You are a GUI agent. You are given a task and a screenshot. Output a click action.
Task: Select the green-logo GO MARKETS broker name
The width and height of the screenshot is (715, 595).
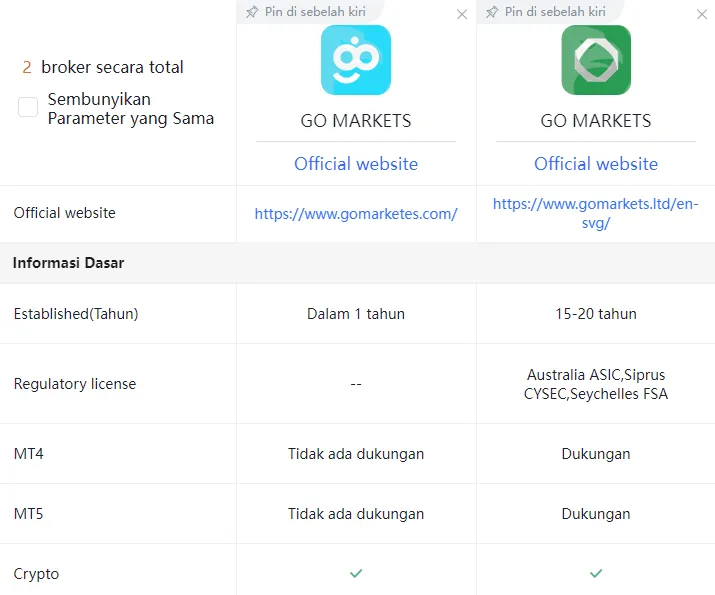click(x=596, y=121)
